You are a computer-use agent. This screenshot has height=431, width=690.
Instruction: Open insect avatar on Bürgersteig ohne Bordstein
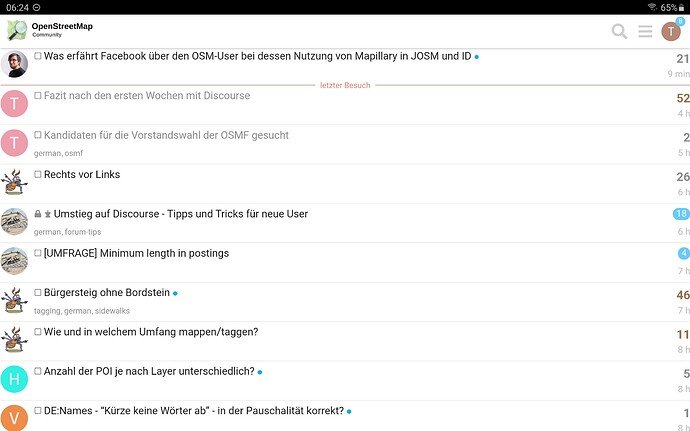14,300
